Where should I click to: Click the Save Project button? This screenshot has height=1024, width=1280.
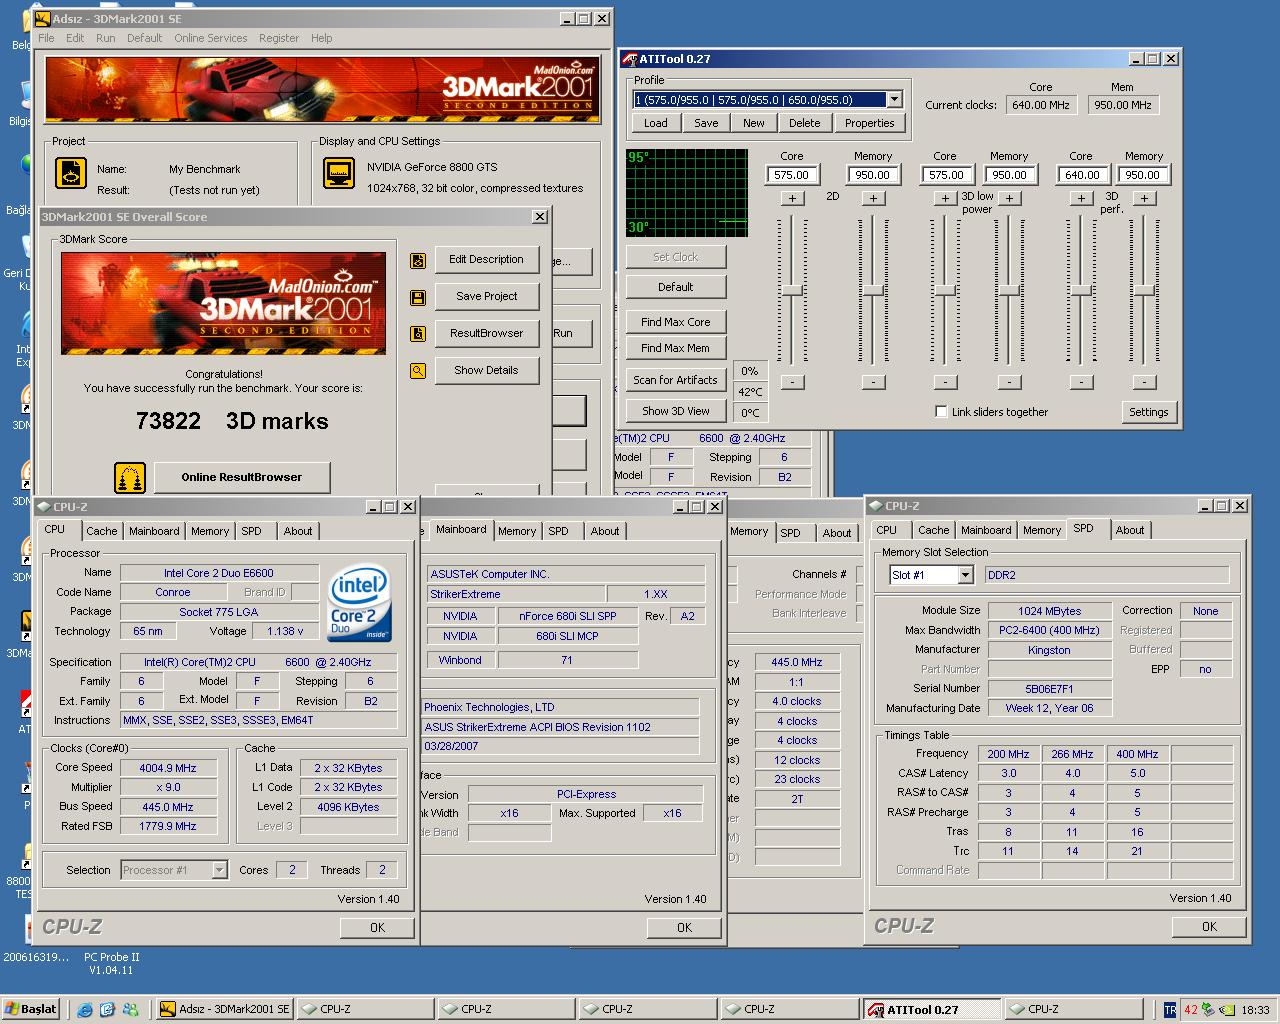487,297
